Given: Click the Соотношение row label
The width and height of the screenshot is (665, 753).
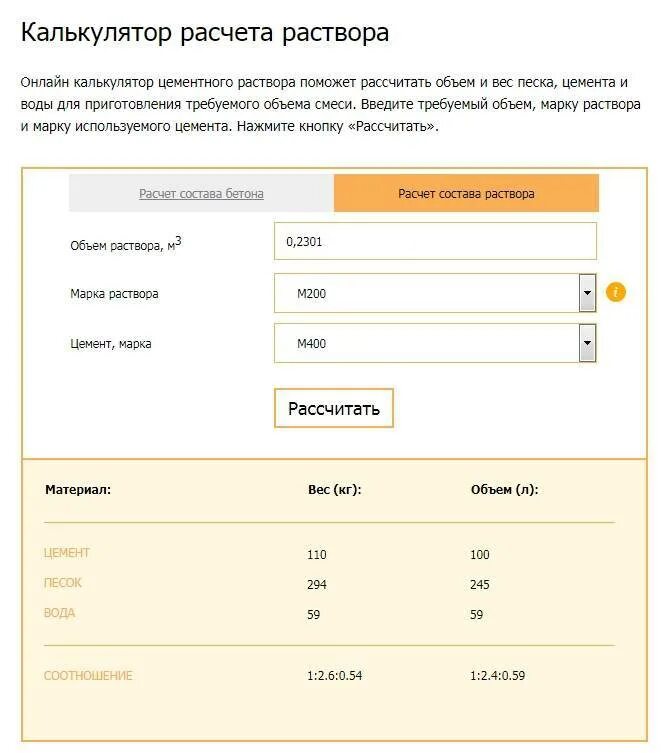Looking at the screenshot, I should coord(88,676).
